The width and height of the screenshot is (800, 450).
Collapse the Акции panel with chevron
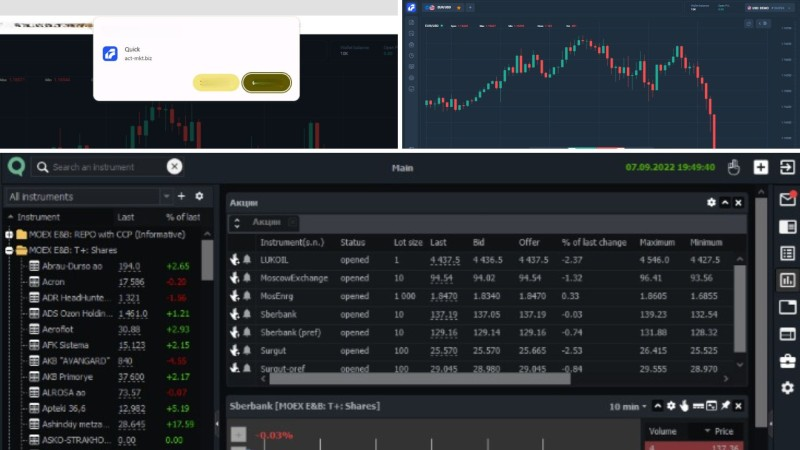point(725,202)
